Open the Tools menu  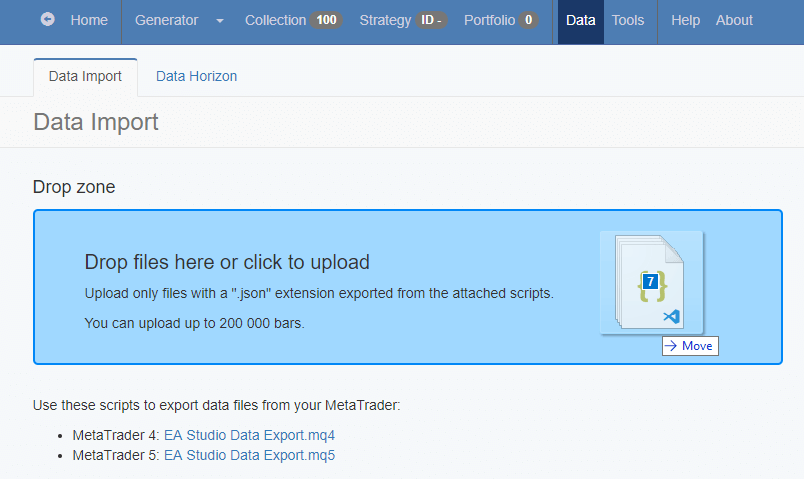point(628,20)
